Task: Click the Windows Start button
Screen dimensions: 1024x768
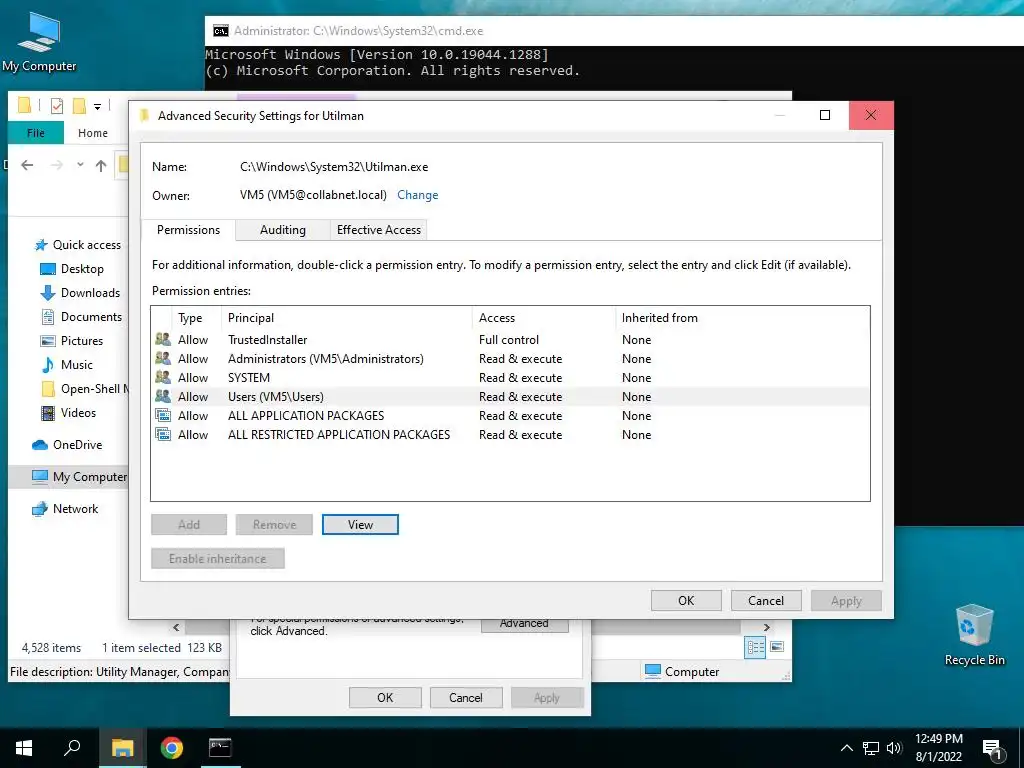Action: click(x=24, y=748)
